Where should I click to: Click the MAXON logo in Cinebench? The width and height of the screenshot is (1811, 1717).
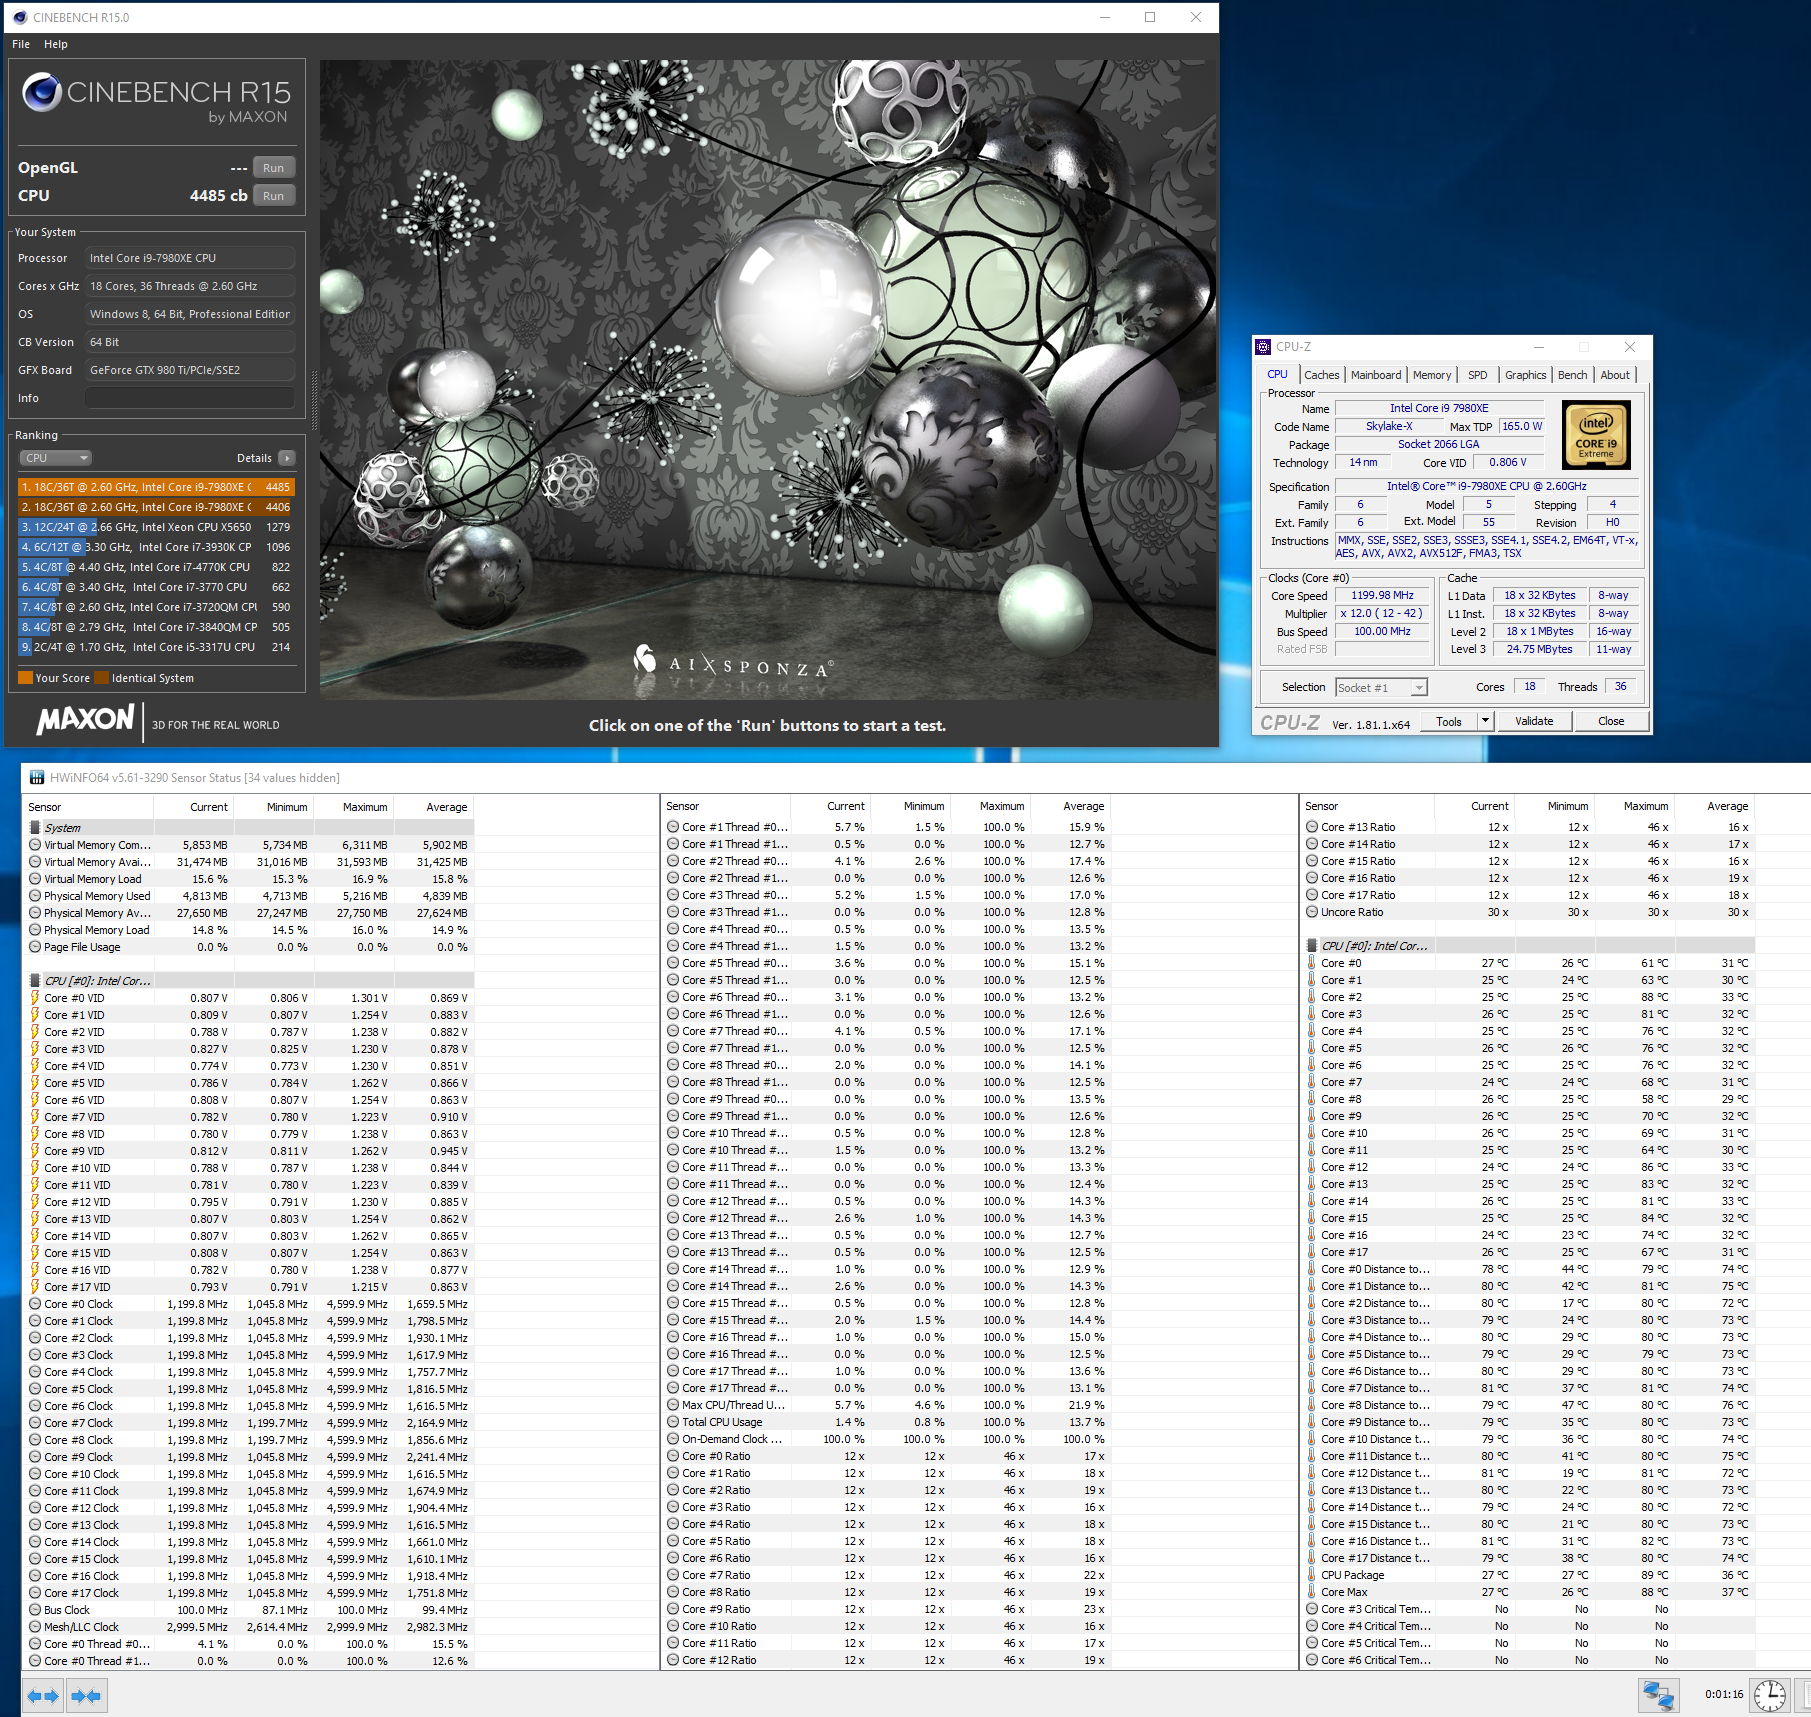tap(85, 720)
